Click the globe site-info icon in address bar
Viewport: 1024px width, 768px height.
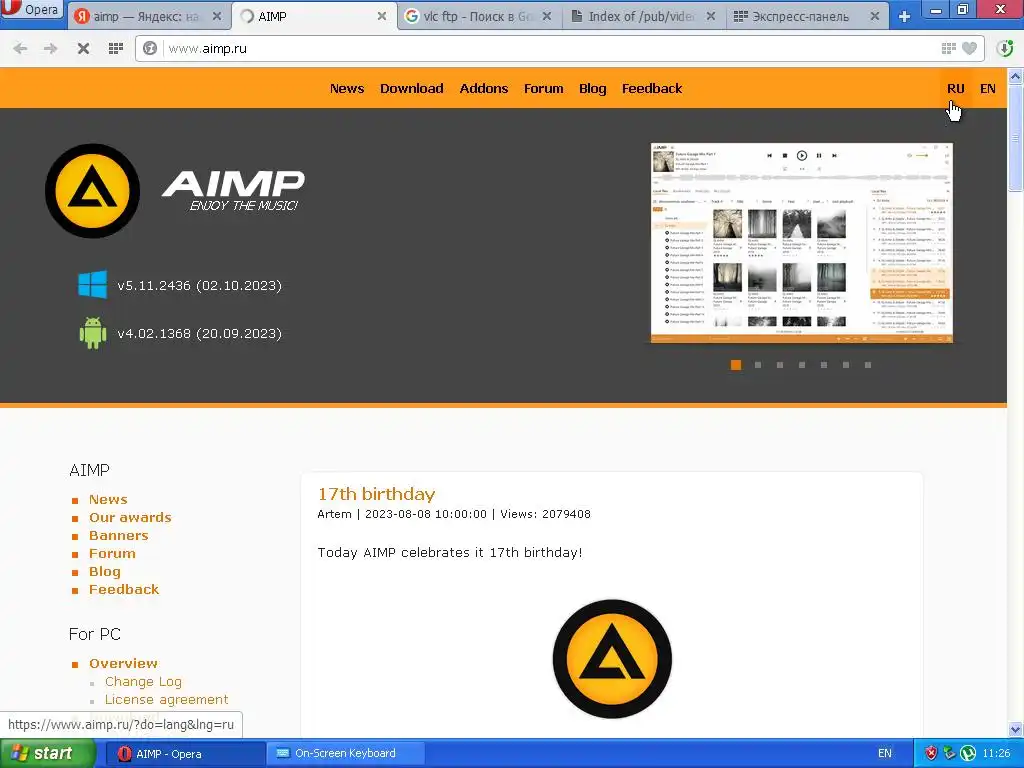pyautogui.click(x=150, y=48)
